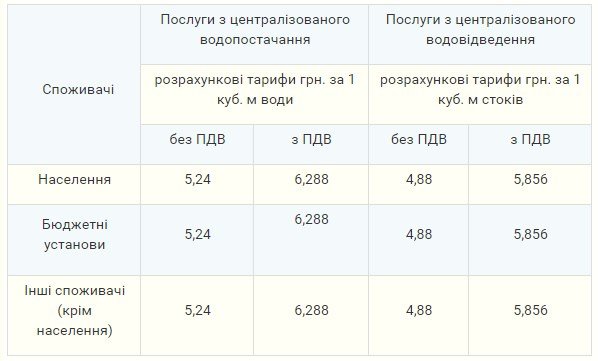Click 6,288 value in Бюджетні установи row

pyautogui.click(x=311, y=219)
